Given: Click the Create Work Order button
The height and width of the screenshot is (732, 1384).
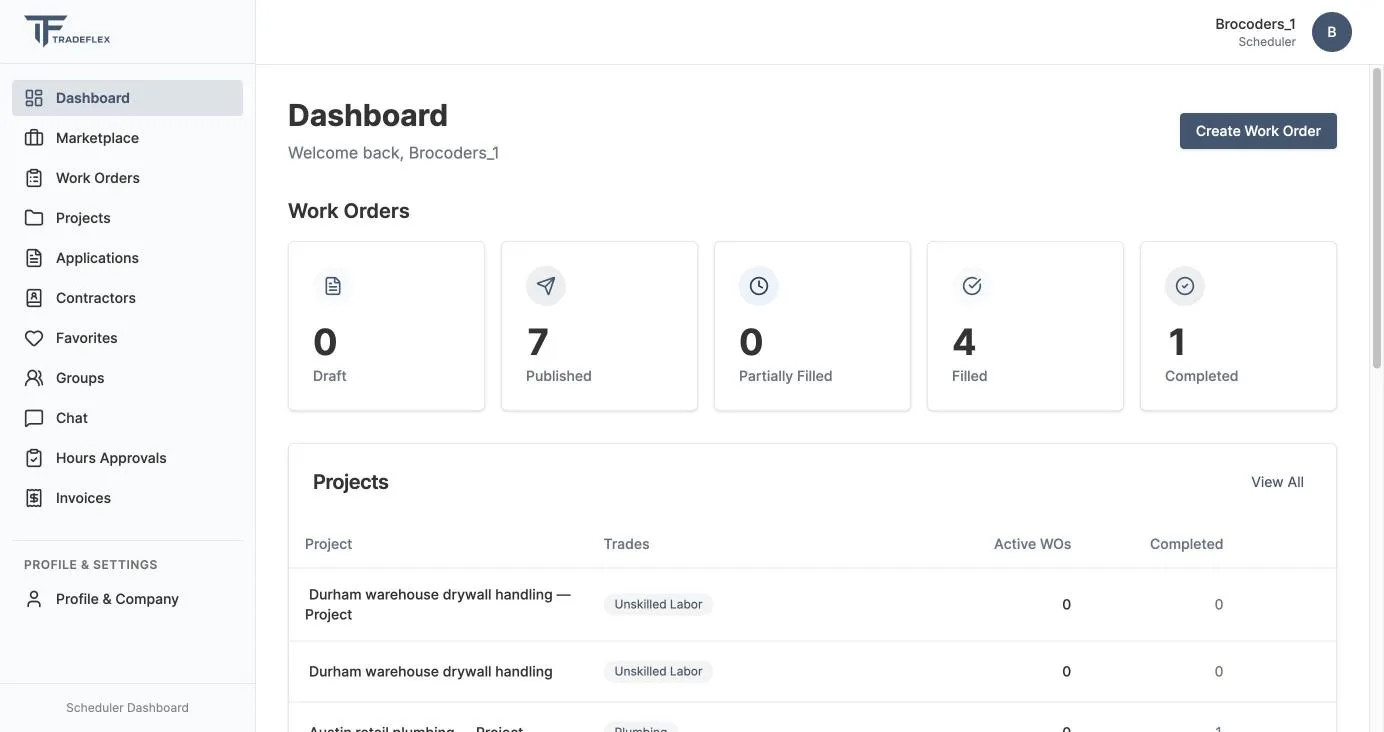Looking at the screenshot, I should coord(1258,131).
